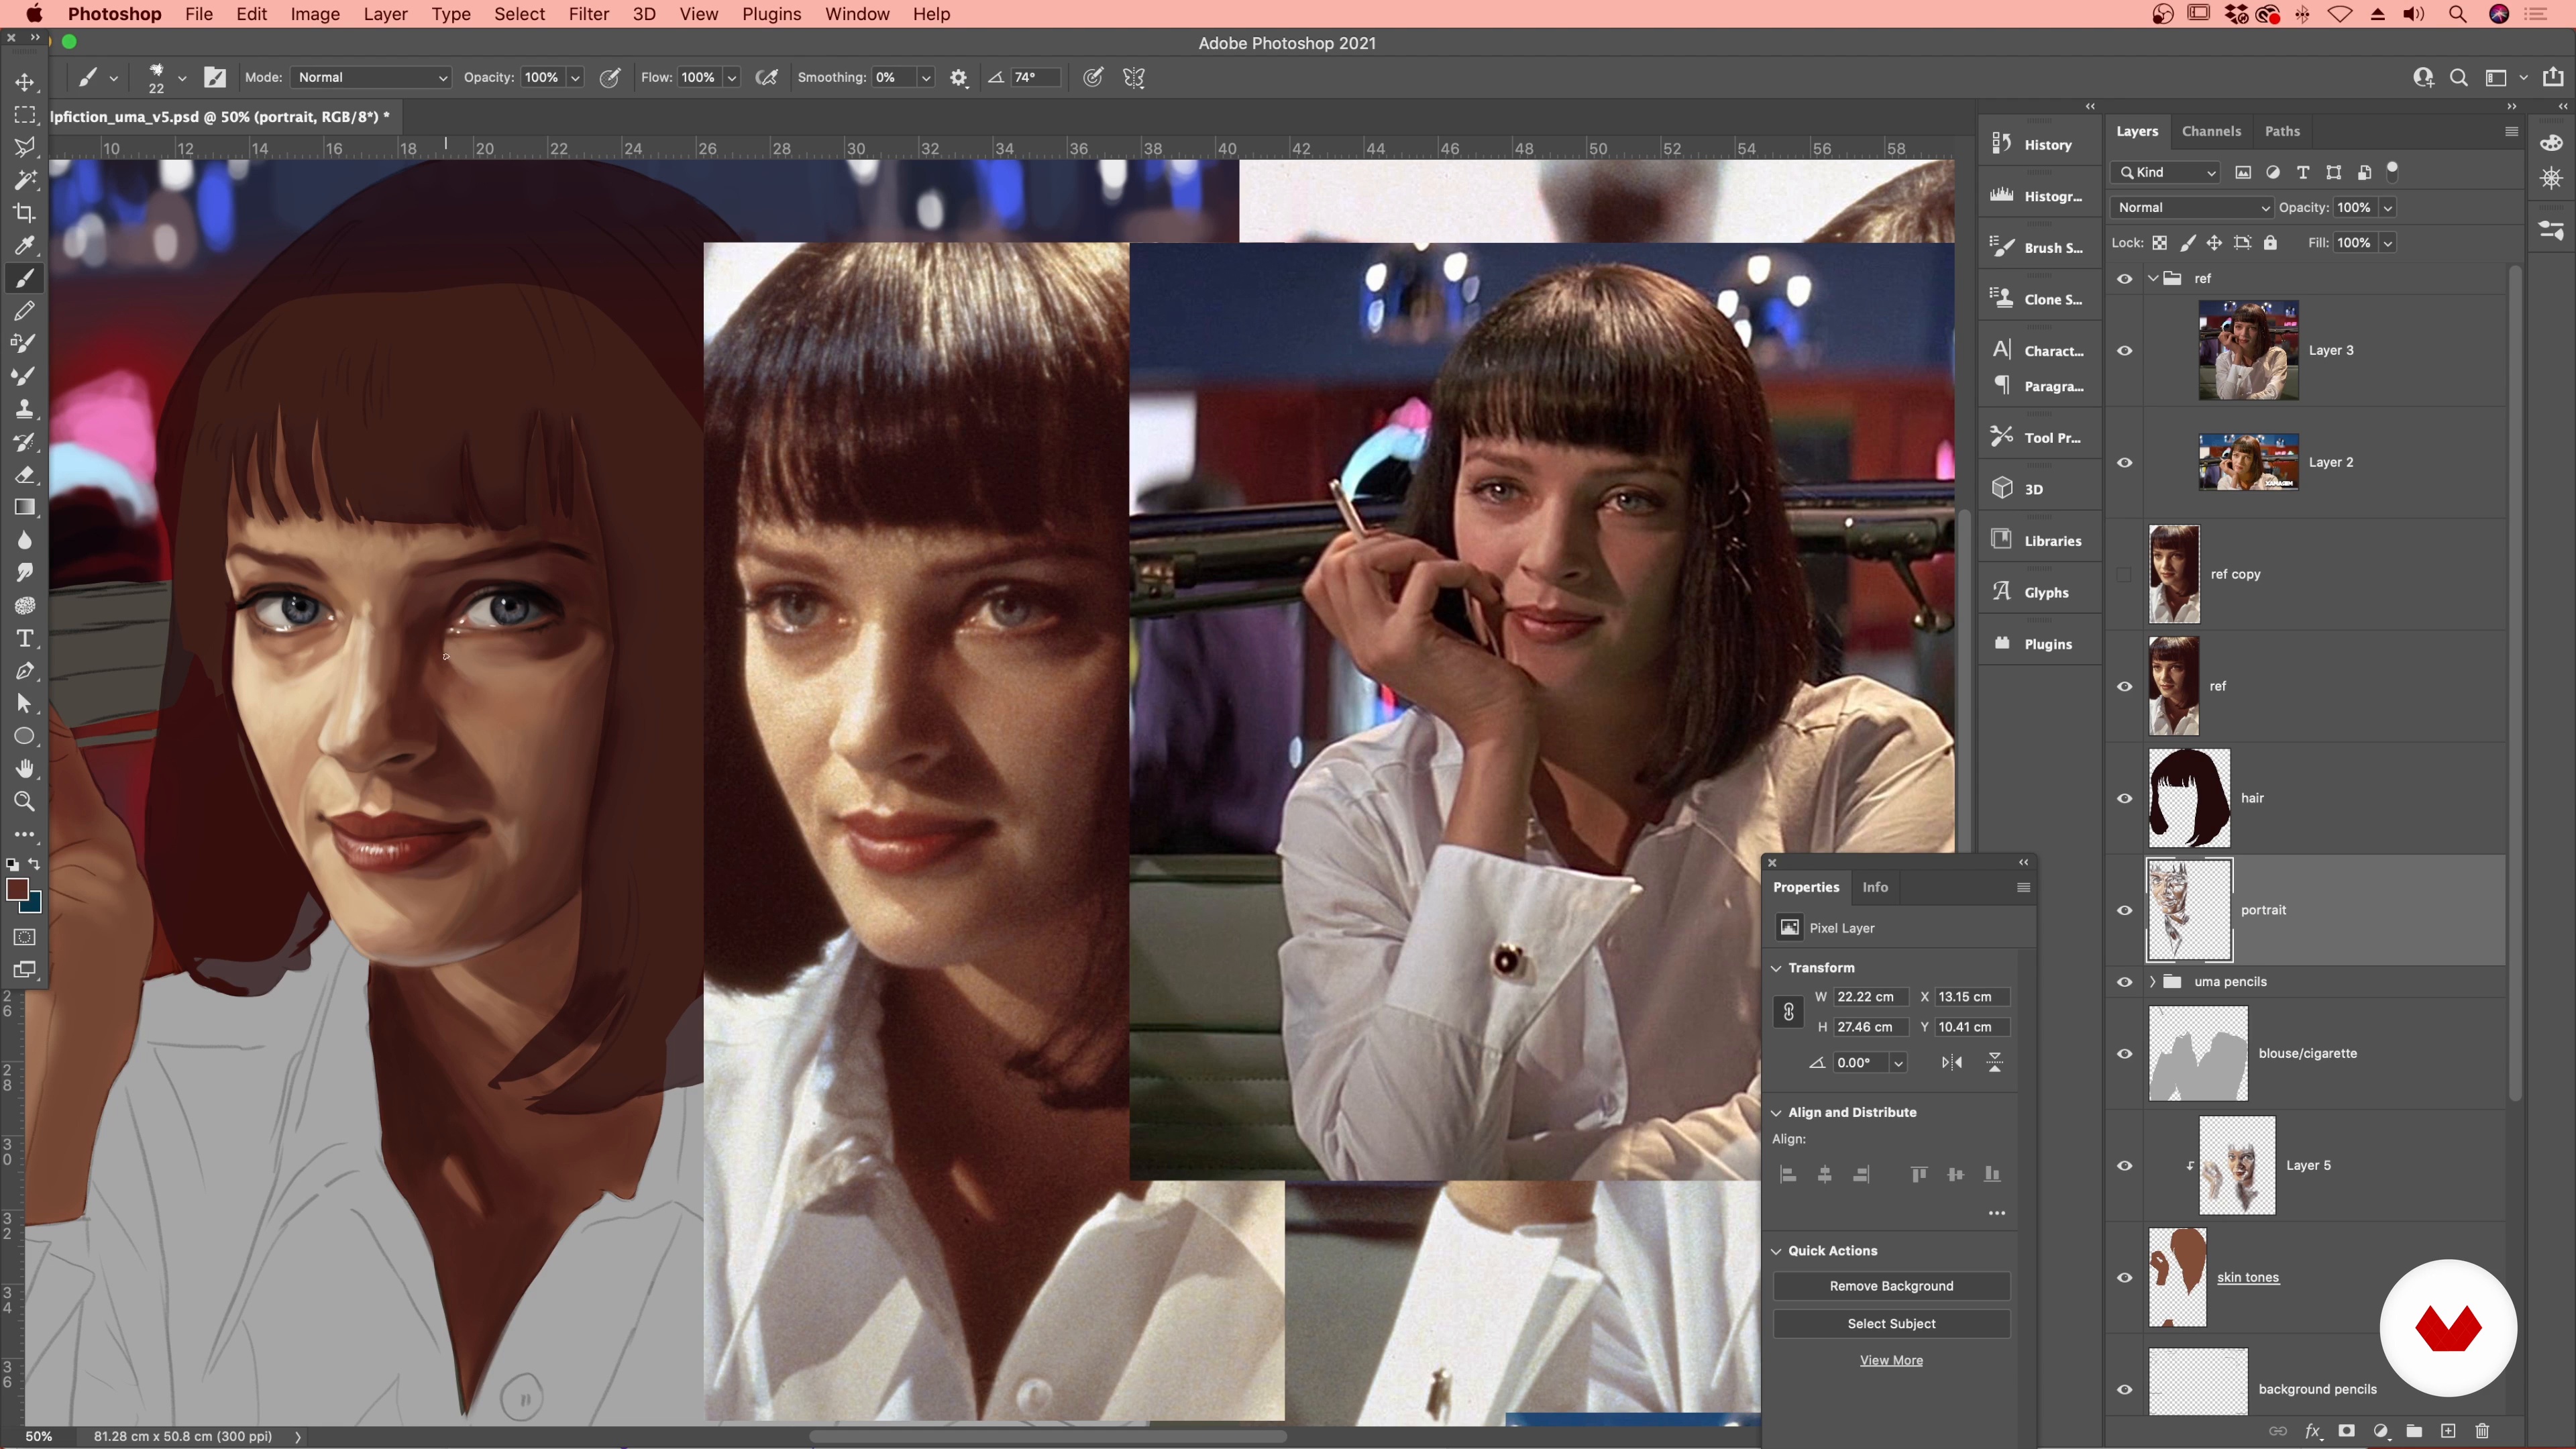Hide the blouse/cigarette layer
2576x1449 pixels.
(x=2124, y=1054)
